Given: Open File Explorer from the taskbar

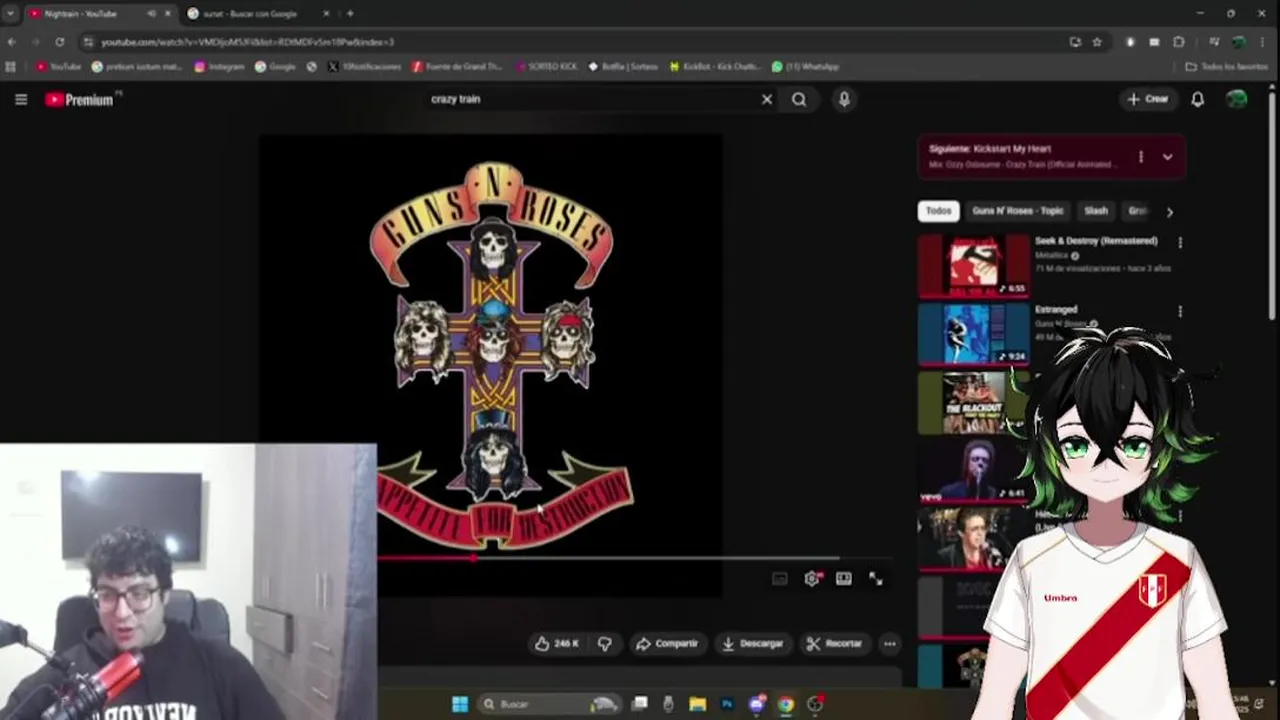Looking at the screenshot, I should tap(697, 704).
